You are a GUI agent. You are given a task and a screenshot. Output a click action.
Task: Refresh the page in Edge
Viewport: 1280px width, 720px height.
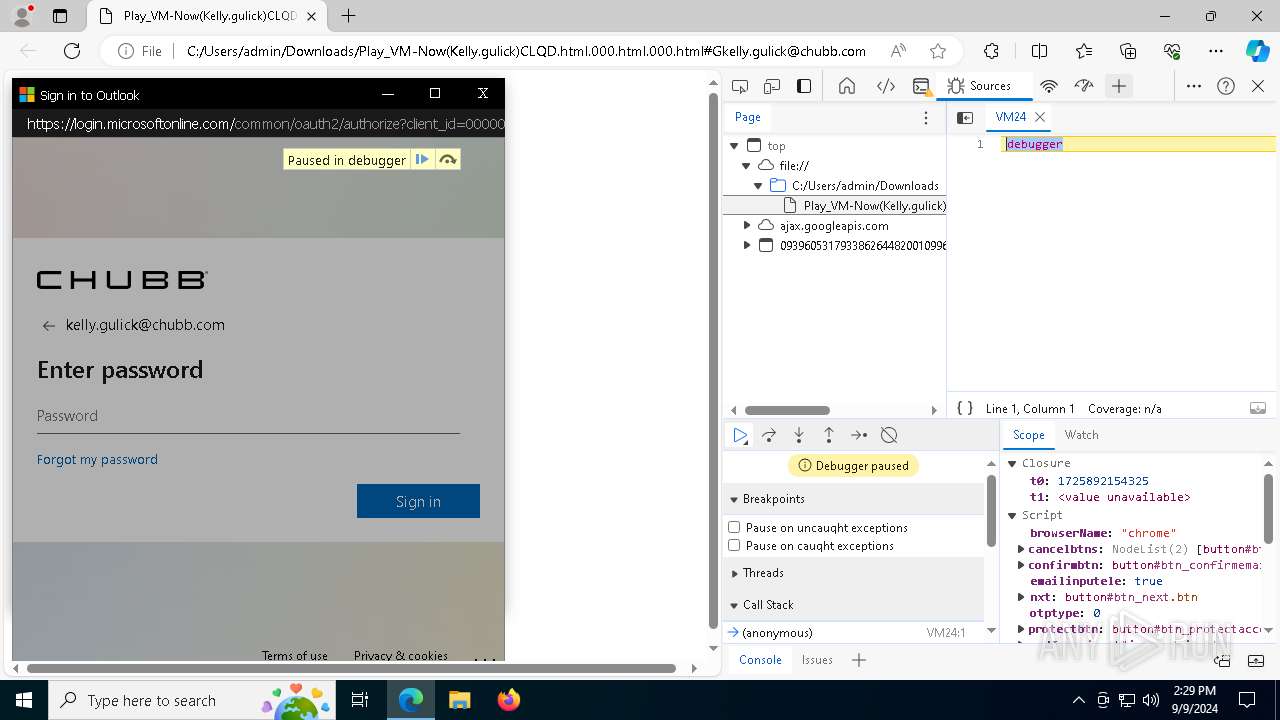tap(72, 51)
